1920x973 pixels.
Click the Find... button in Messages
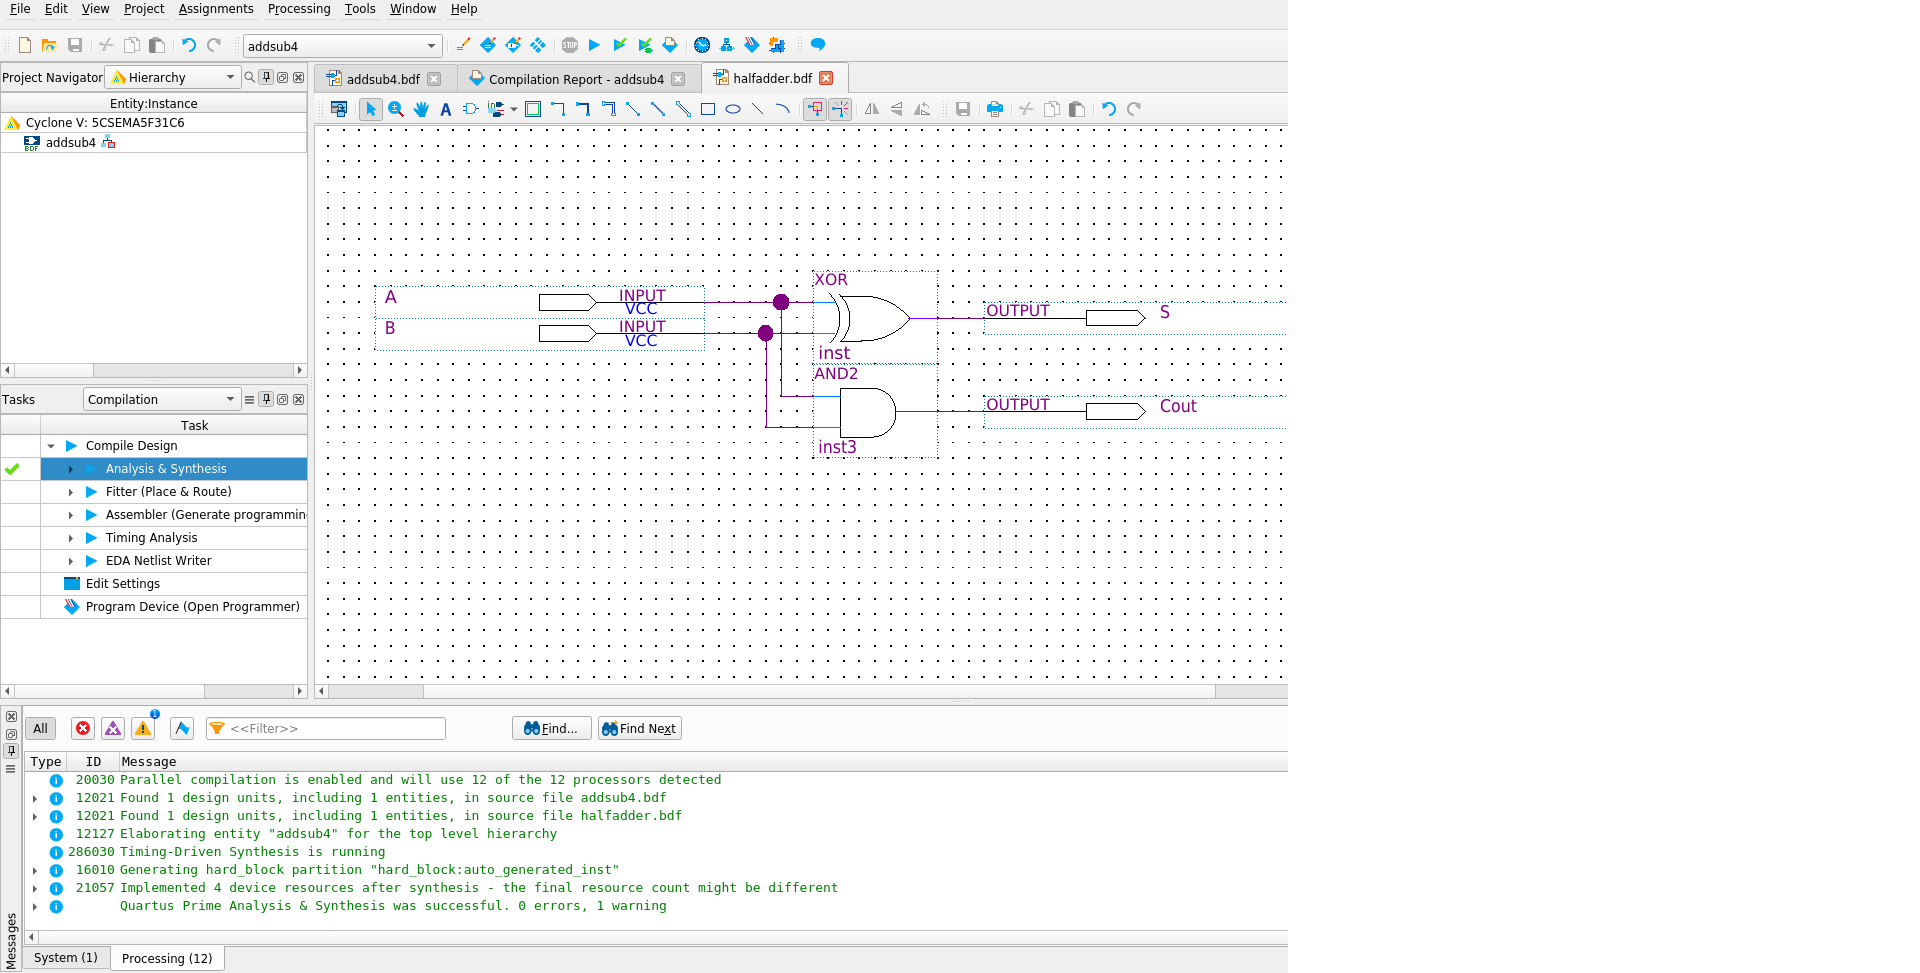(x=551, y=728)
